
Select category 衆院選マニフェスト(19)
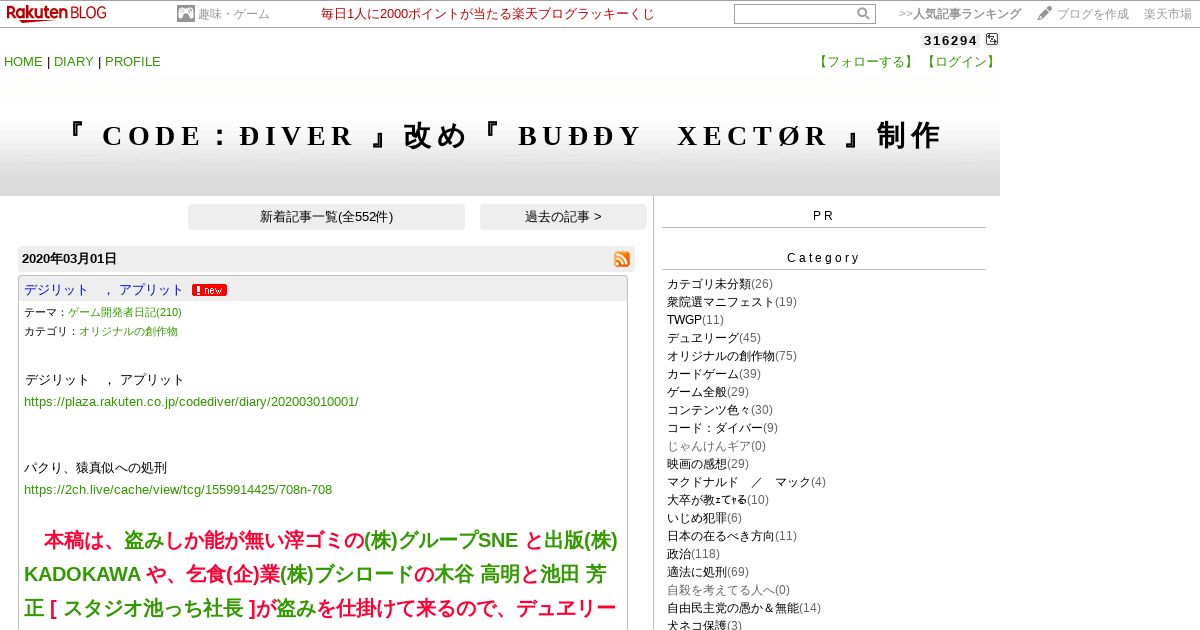point(732,302)
